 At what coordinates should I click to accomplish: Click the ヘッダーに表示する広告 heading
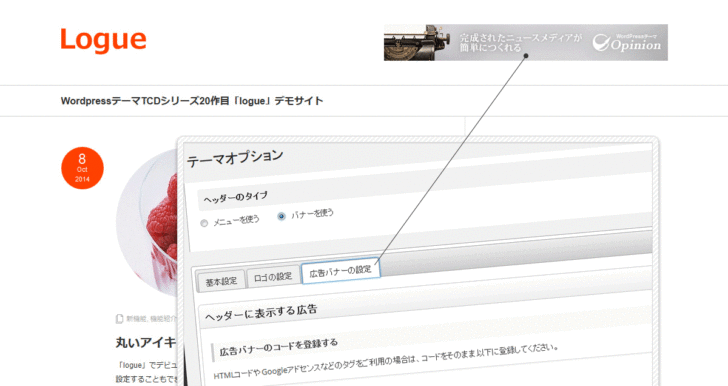click(261, 312)
